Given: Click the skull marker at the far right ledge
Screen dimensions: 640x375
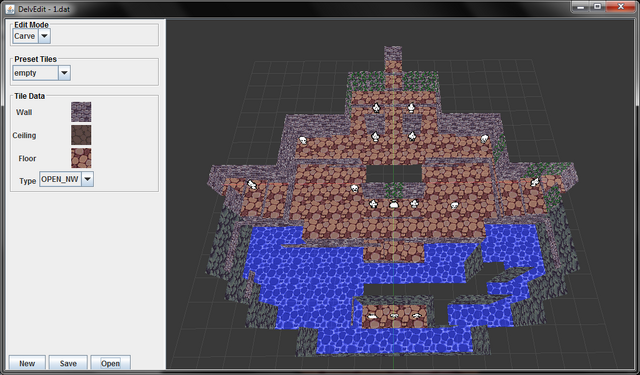Looking at the screenshot, I should pyautogui.click(x=535, y=182).
